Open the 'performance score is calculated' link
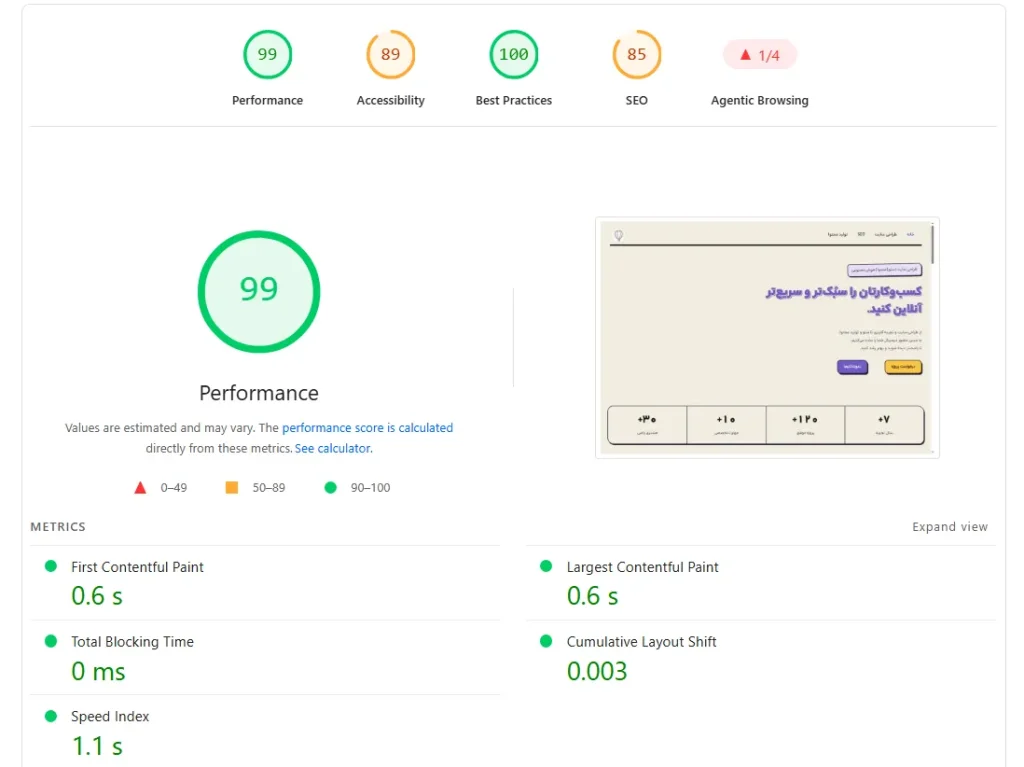The height and width of the screenshot is (767, 1024). pyautogui.click(x=367, y=428)
